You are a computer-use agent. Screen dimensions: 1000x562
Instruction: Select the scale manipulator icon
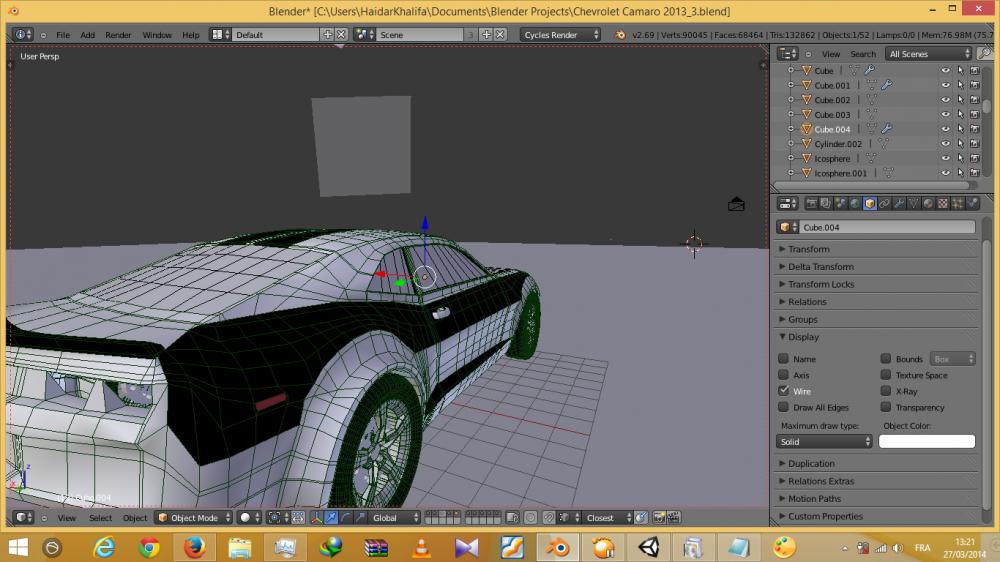point(360,518)
